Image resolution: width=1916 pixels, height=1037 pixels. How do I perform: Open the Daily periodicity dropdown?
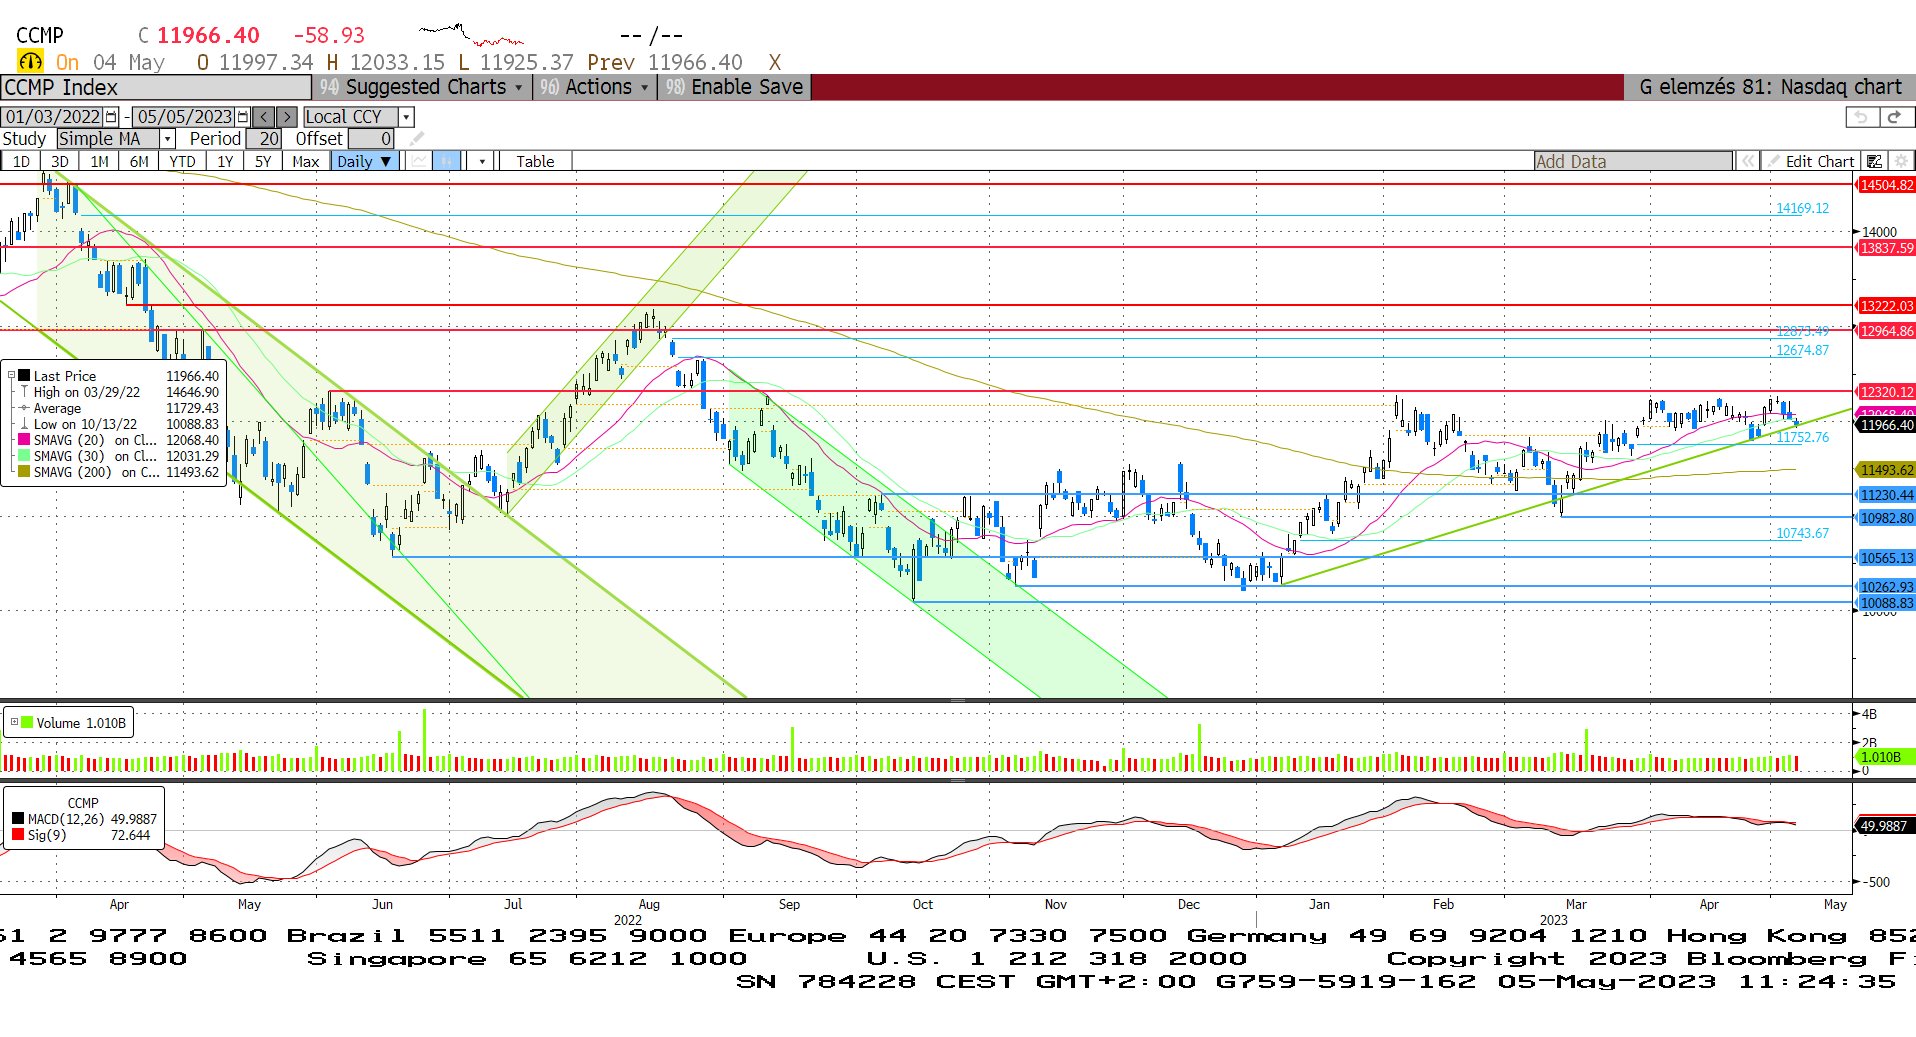pyautogui.click(x=364, y=161)
